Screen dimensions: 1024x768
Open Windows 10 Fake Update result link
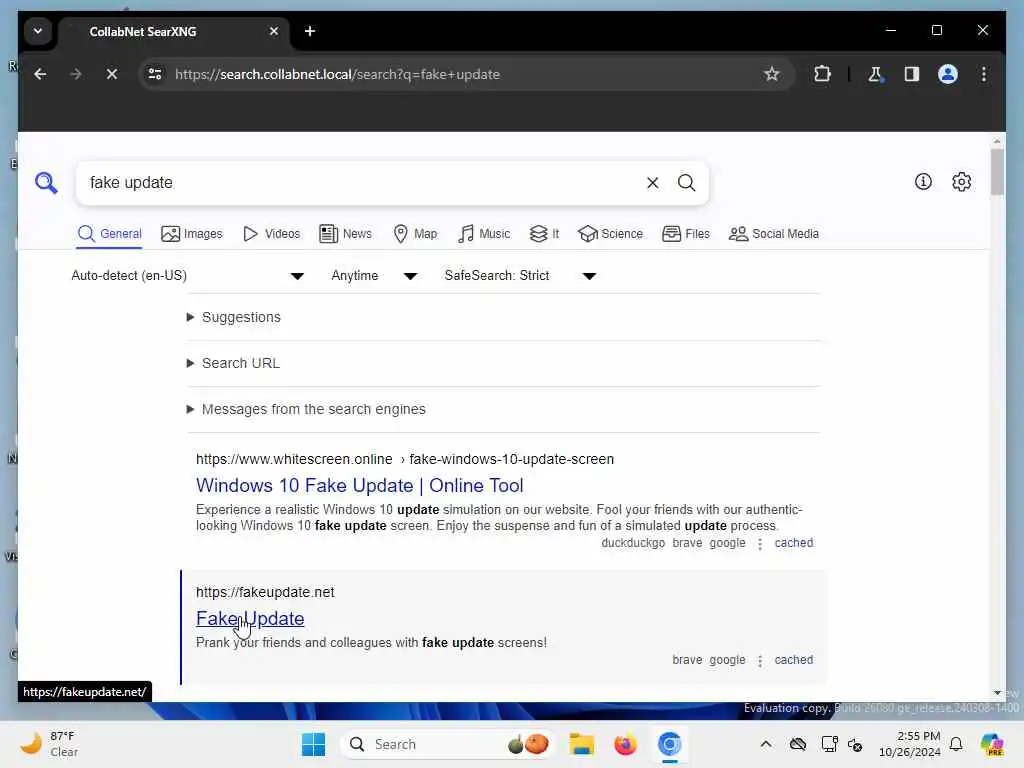tap(360, 486)
